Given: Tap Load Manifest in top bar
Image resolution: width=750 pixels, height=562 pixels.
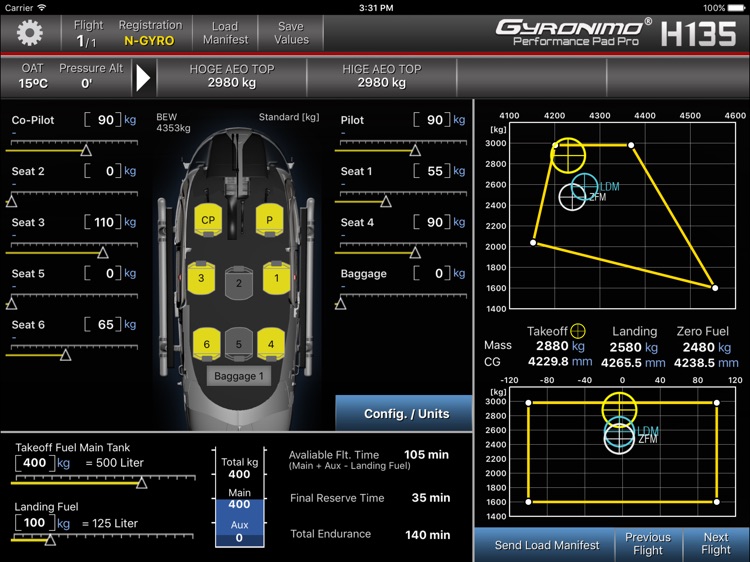Looking at the screenshot, I should click(x=225, y=33).
